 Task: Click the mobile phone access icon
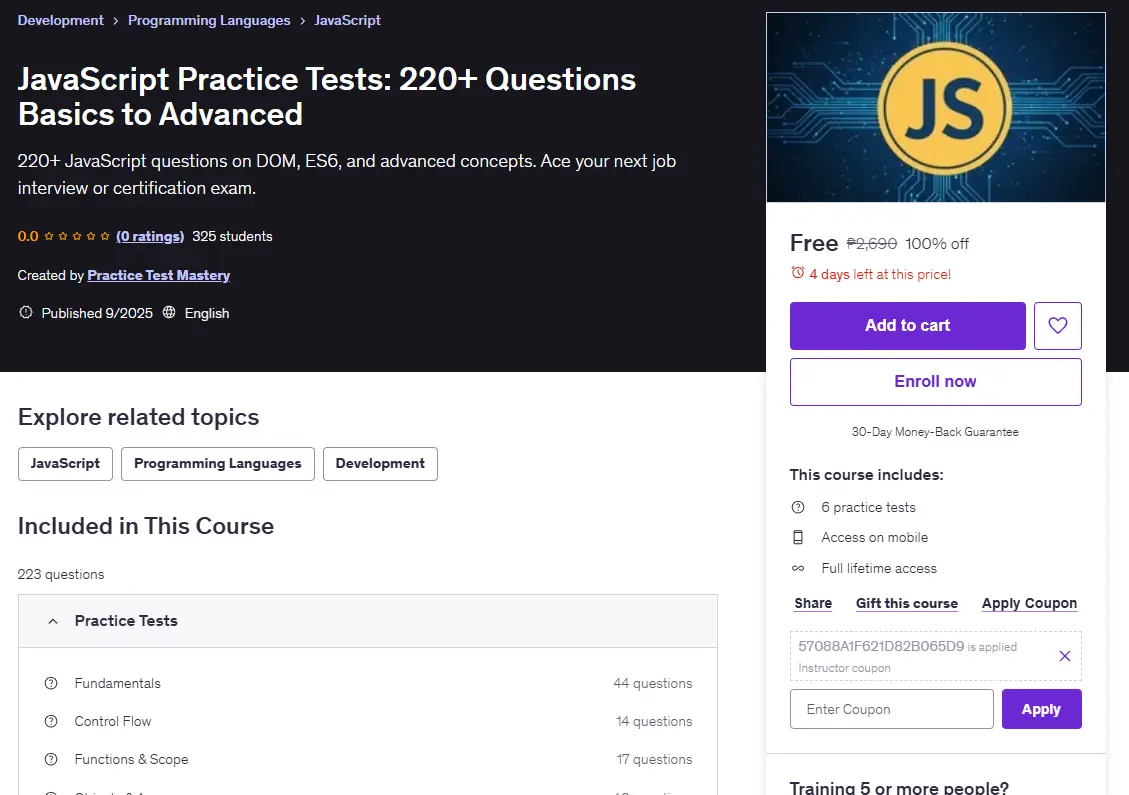[798, 537]
